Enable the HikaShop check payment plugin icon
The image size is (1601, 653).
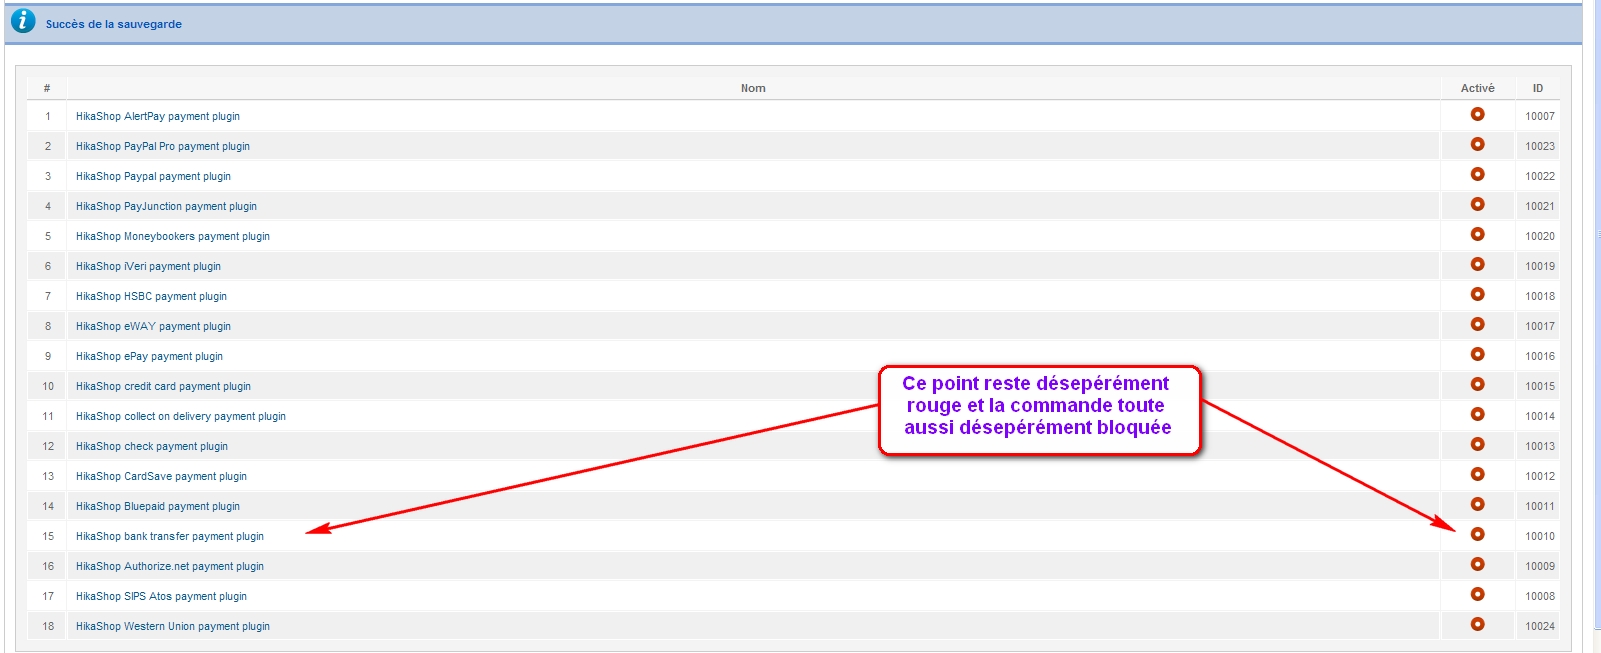1477,445
